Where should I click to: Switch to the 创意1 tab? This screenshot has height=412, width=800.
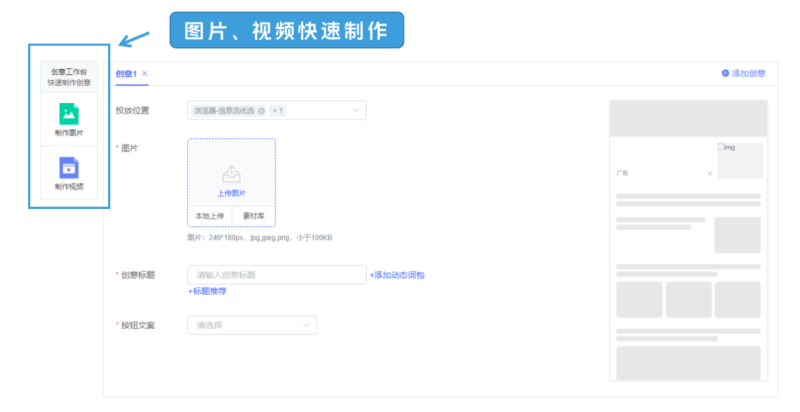pyautogui.click(x=125, y=73)
